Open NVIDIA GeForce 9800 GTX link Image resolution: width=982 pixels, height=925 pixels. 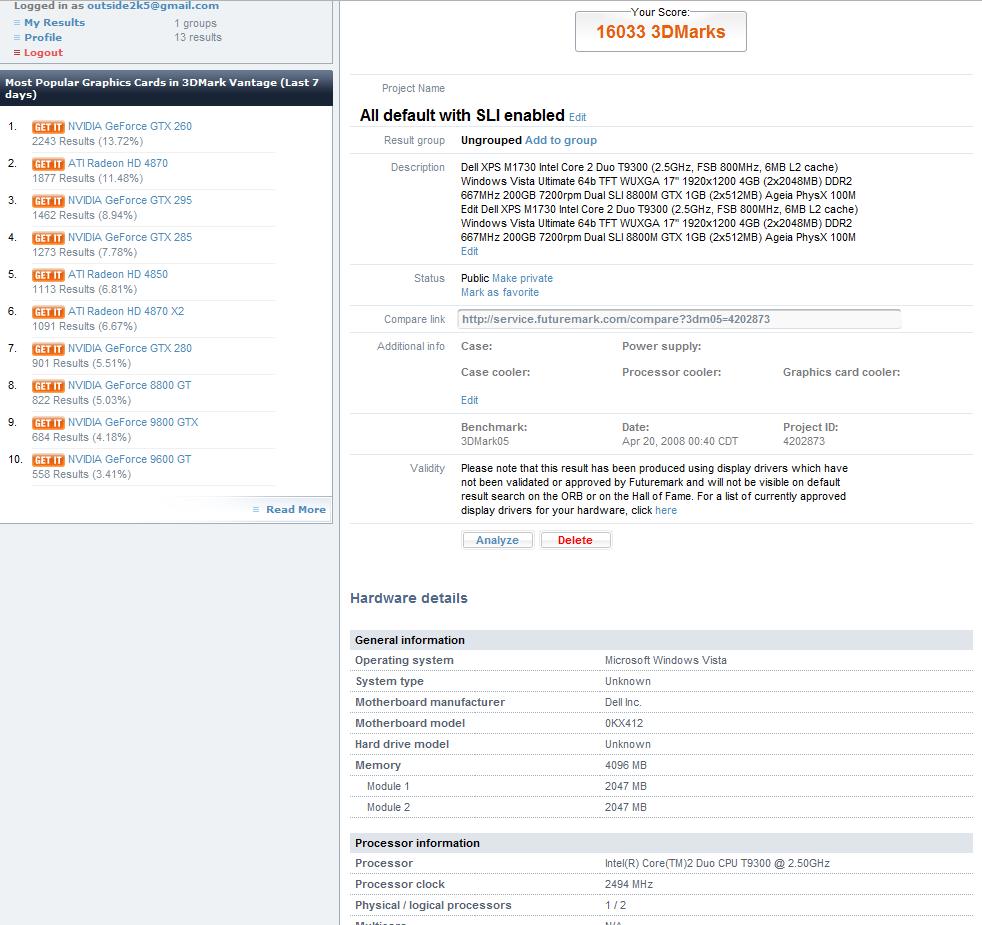[133, 421]
